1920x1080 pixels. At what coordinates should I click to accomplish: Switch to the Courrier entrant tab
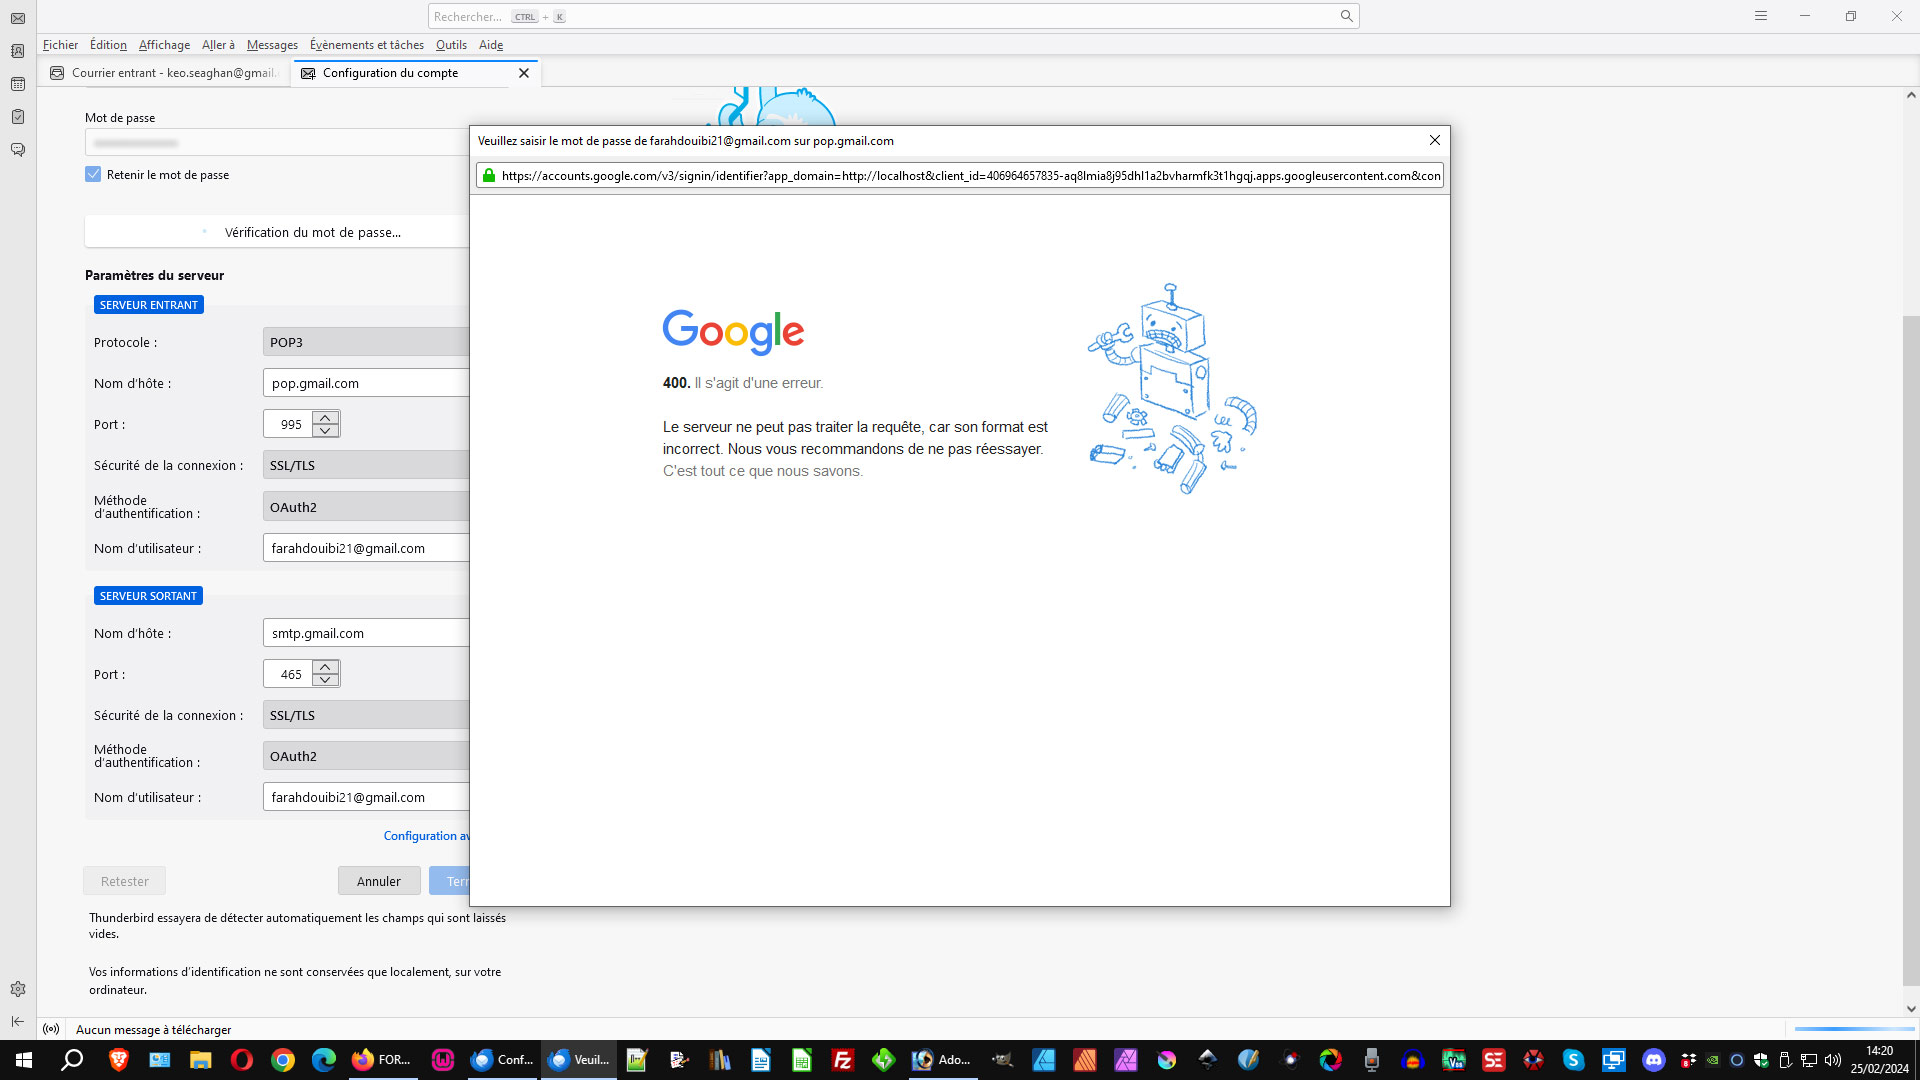165,73
